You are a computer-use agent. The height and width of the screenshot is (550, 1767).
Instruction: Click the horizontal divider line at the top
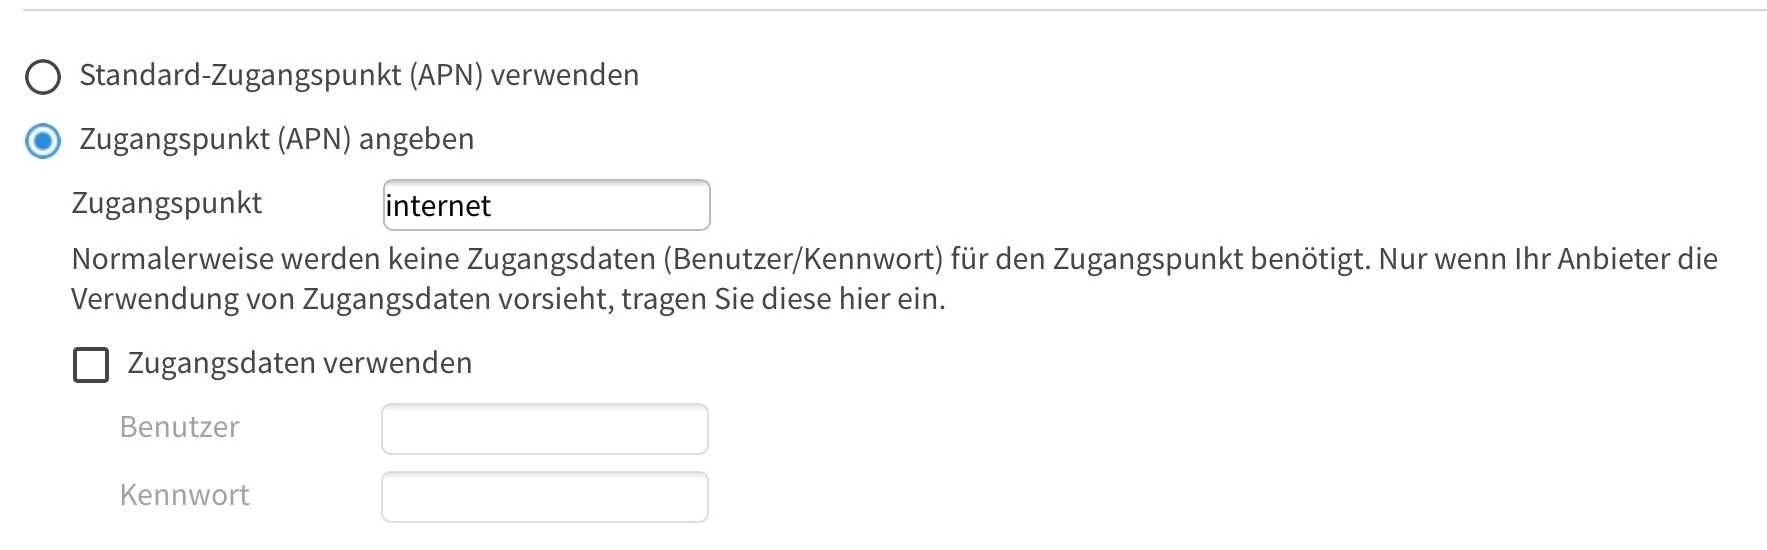pos(894,11)
